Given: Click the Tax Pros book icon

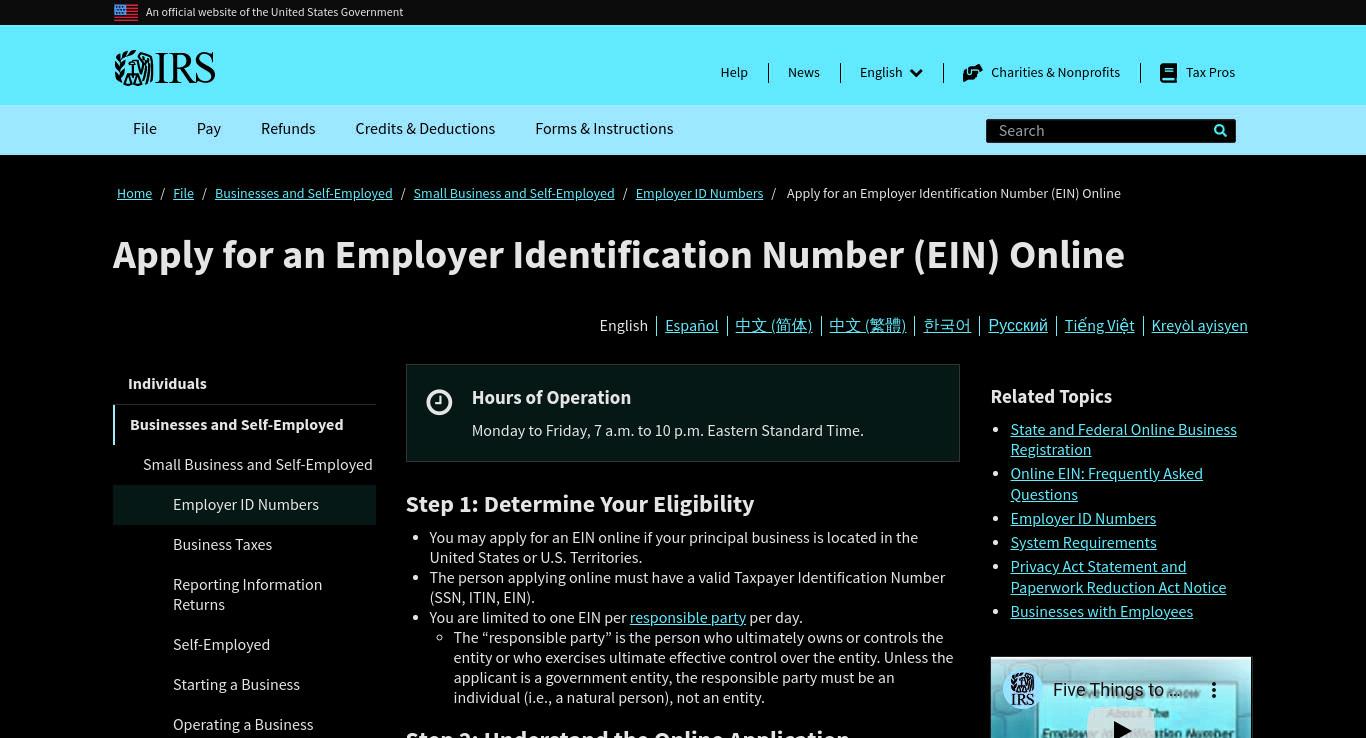Looking at the screenshot, I should pos(1168,73).
